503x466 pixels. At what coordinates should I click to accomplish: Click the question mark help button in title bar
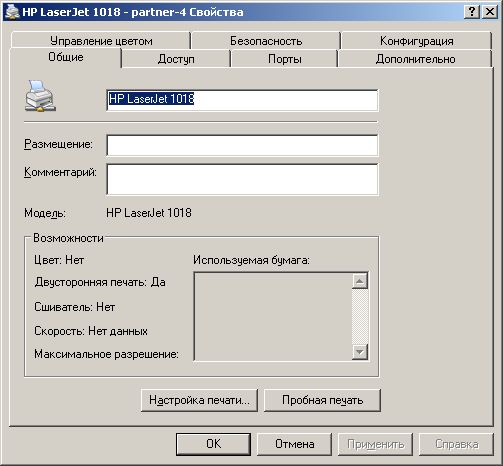[x=471, y=12]
